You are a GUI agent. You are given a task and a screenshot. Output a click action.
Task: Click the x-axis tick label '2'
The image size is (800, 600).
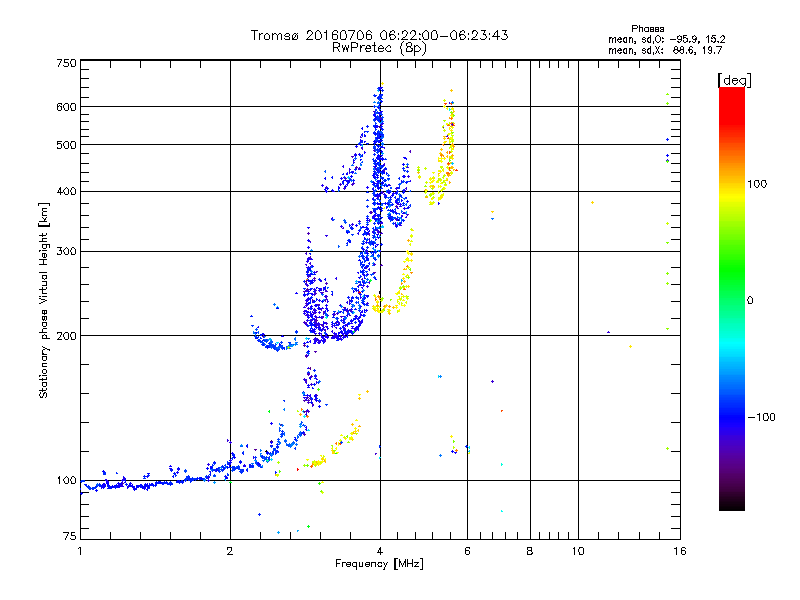click(x=230, y=551)
